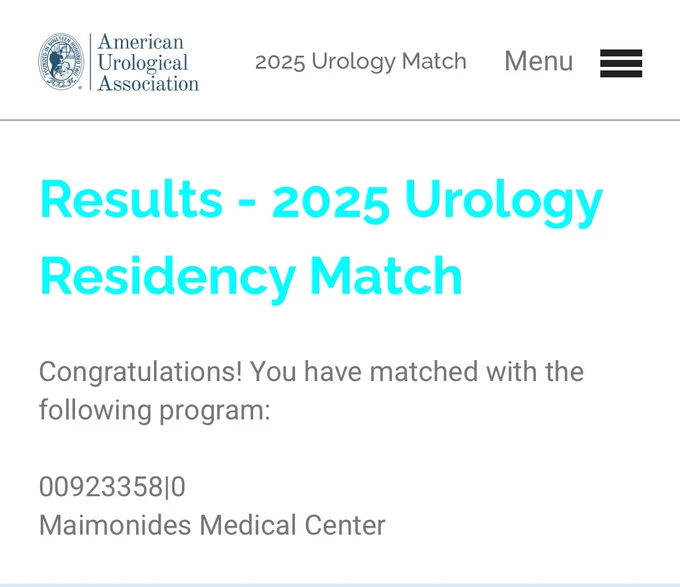Click the Maimonides Medical Center program name
Screen dimensions: 680x587
212,525
